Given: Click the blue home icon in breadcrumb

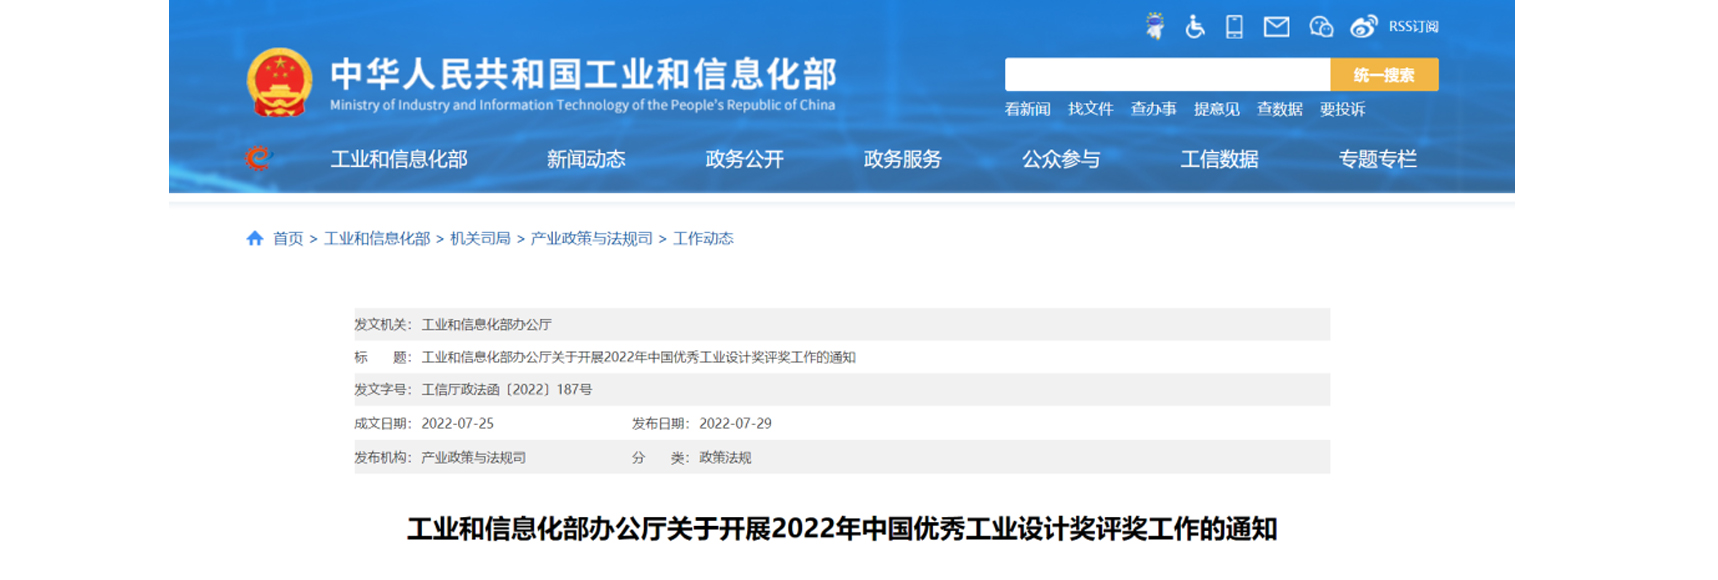Looking at the screenshot, I should coord(255,238).
